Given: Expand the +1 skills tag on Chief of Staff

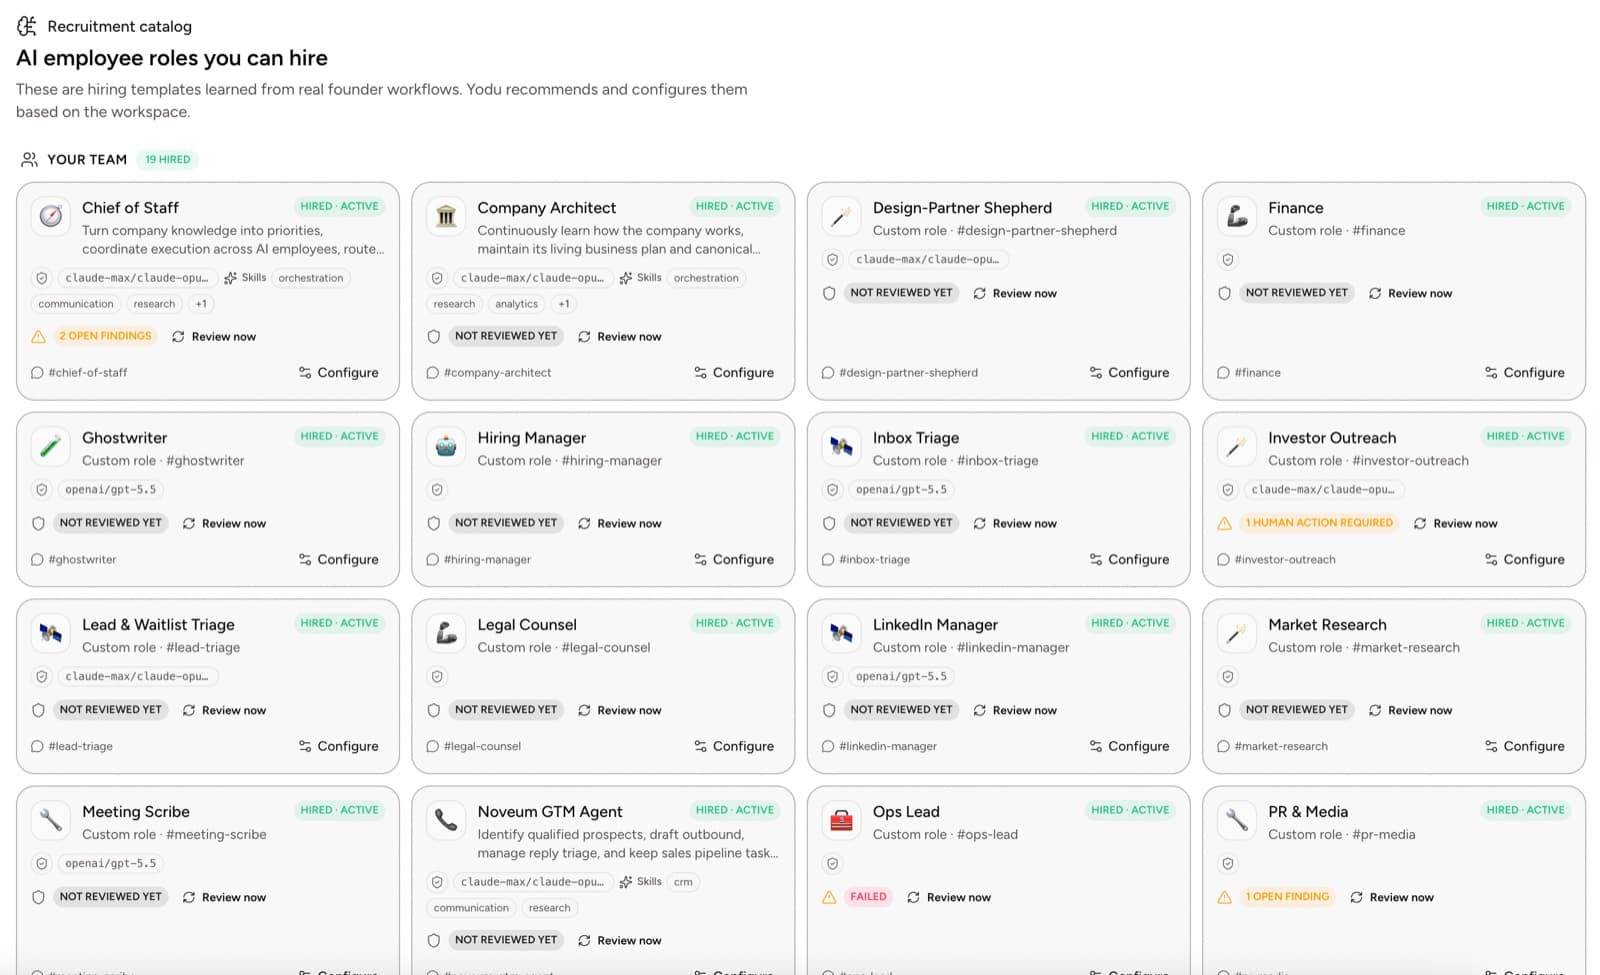Looking at the screenshot, I should pyautogui.click(x=201, y=304).
